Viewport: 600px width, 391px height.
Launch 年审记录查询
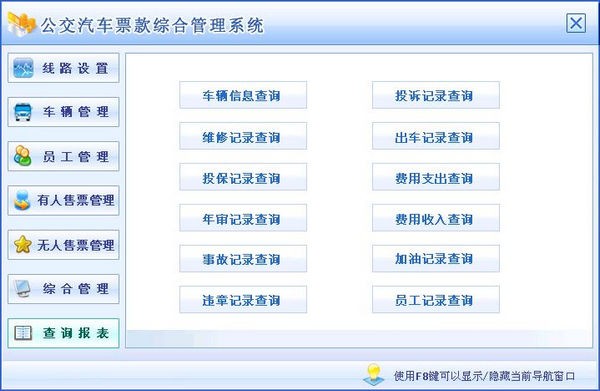pyautogui.click(x=243, y=218)
